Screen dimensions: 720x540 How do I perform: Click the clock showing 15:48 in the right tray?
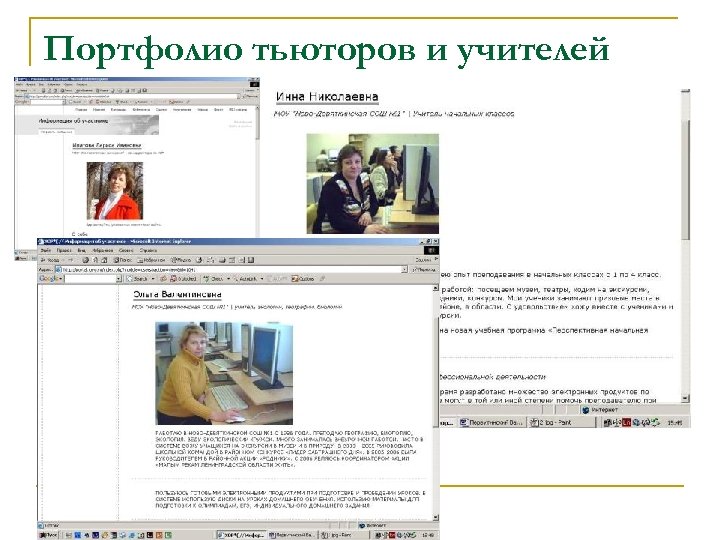click(x=674, y=422)
